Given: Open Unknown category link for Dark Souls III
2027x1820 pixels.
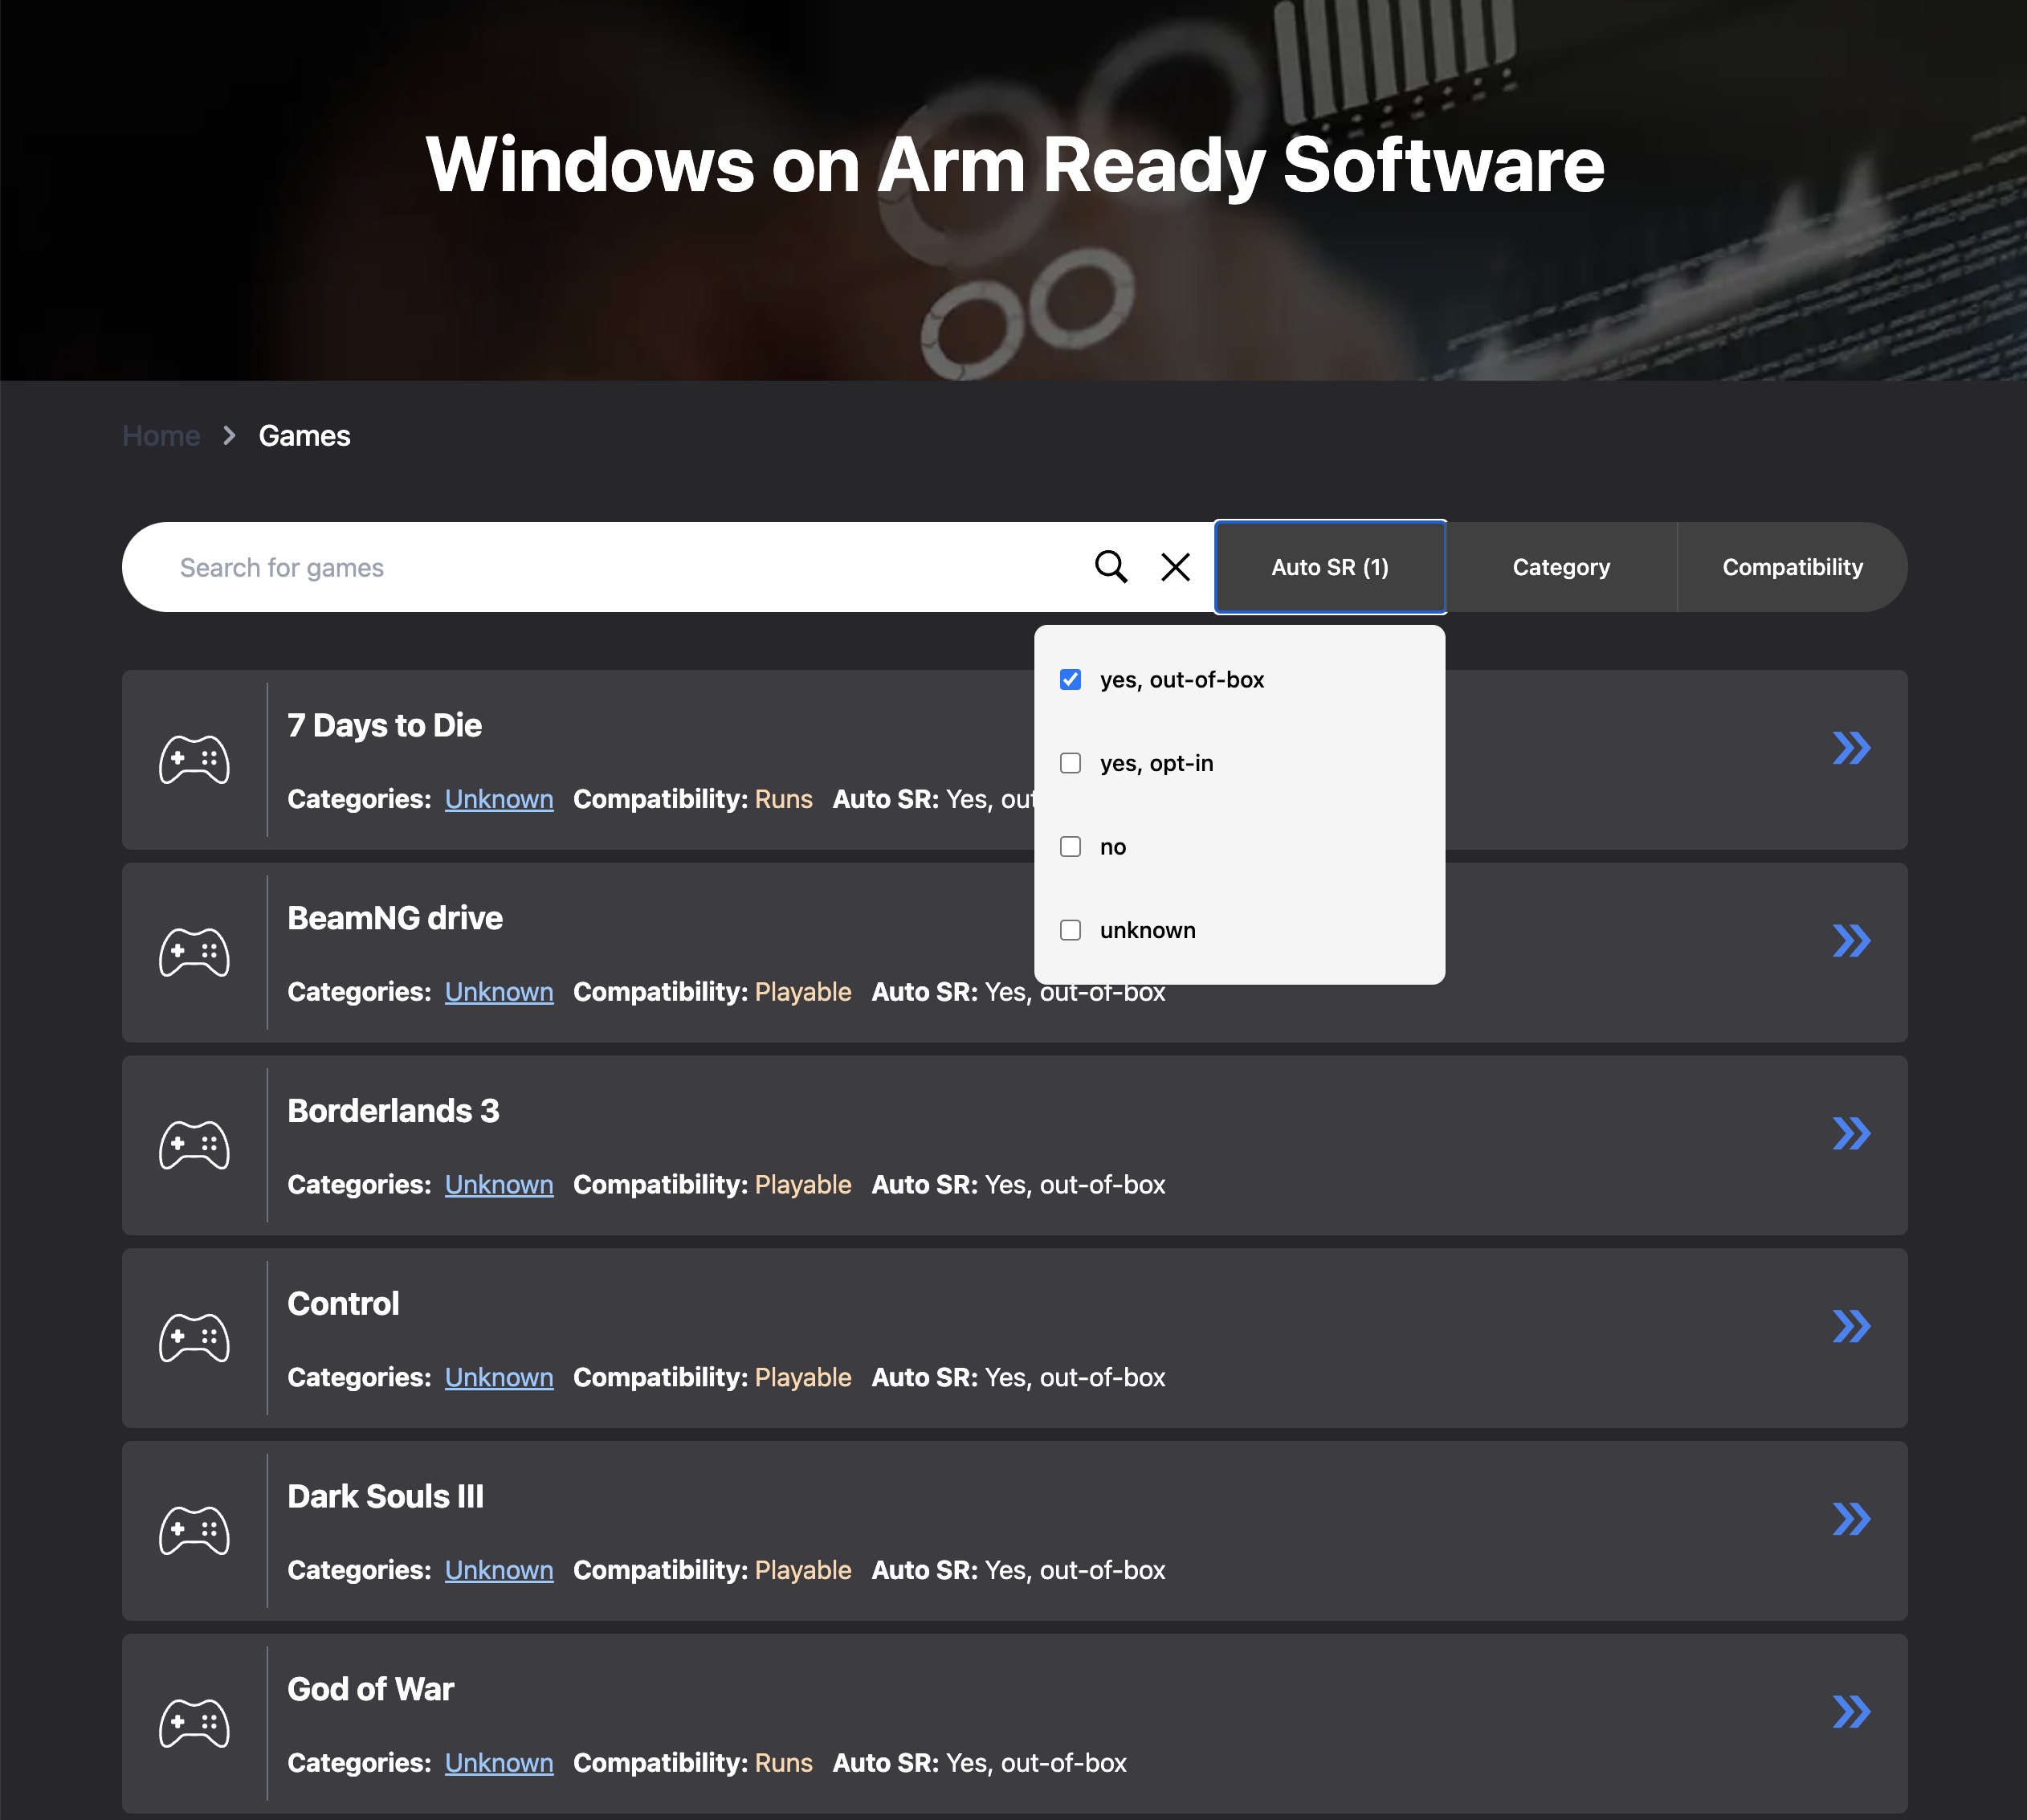Looking at the screenshot, I should [499, 1570].
